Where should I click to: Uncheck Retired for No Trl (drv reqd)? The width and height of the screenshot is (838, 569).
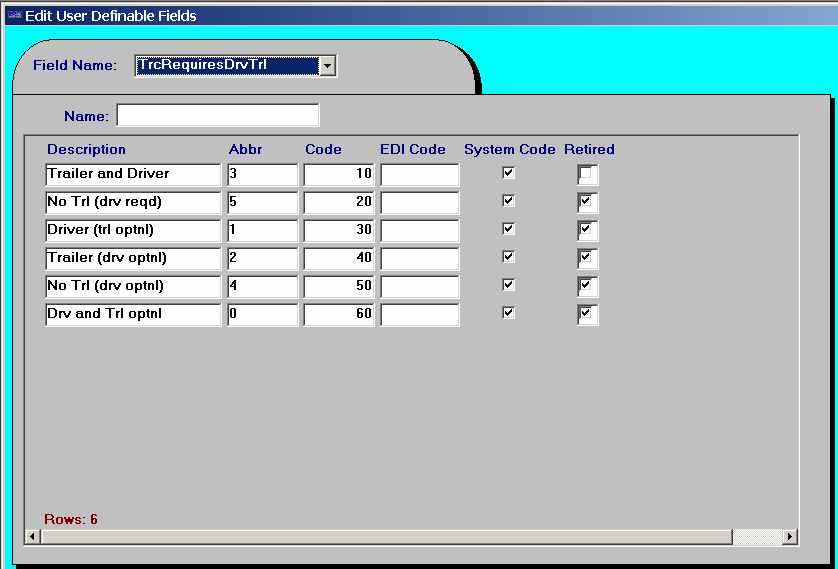[x=585, y=201]
